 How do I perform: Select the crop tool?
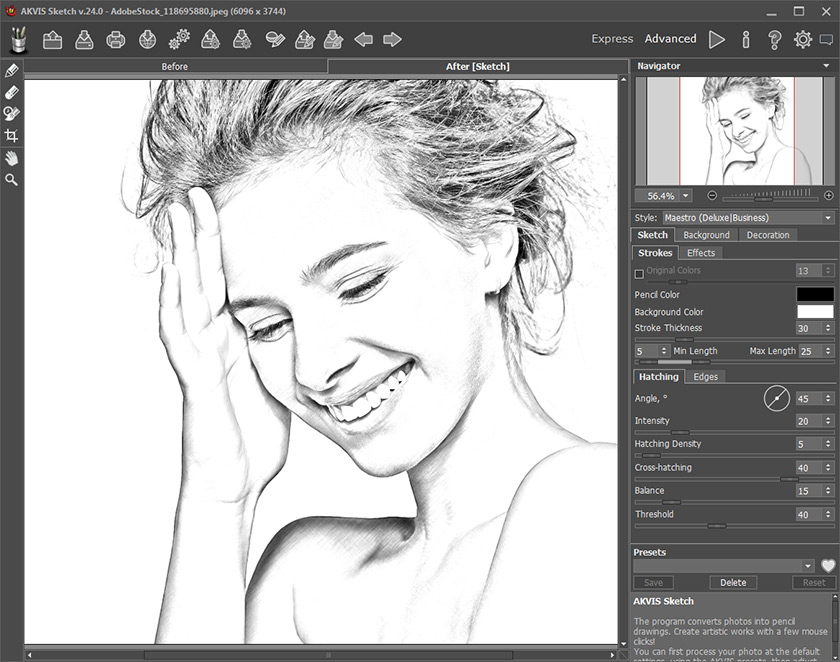click(11, 136)
